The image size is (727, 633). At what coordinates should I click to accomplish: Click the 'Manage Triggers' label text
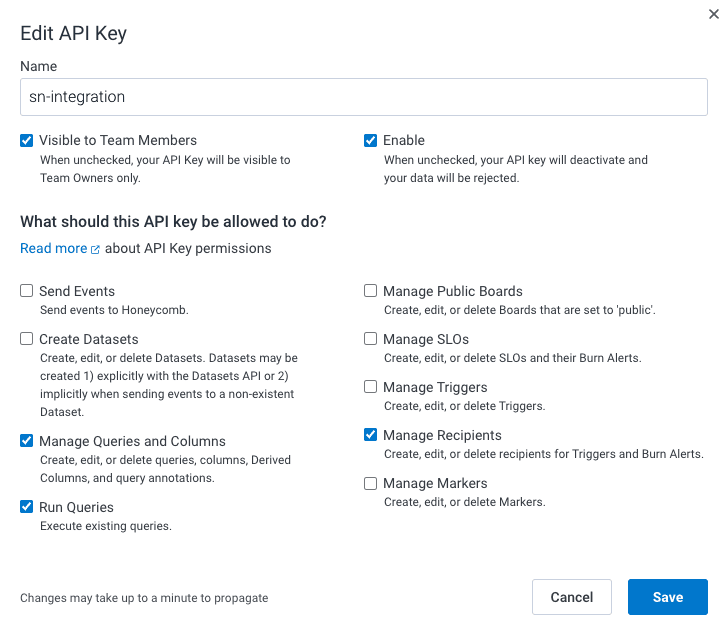tap(435, 387)
